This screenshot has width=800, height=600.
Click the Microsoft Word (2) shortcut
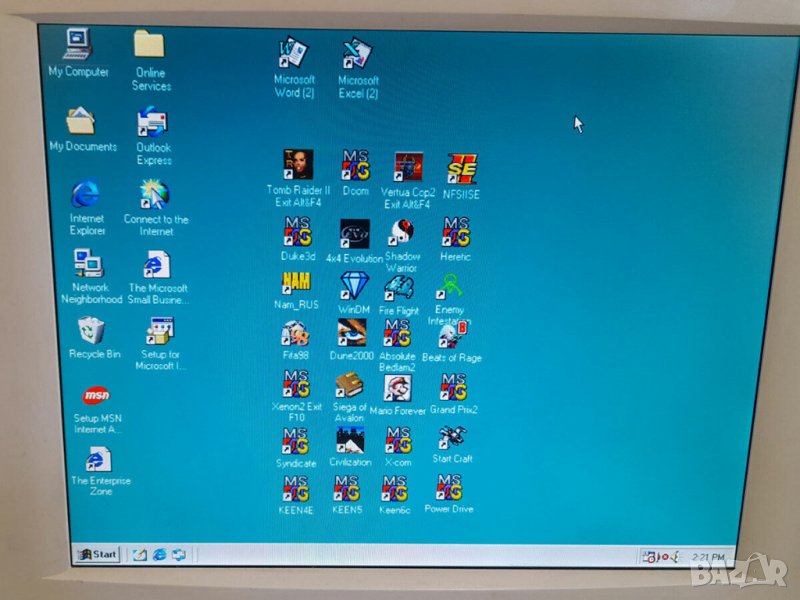(294, 55)
